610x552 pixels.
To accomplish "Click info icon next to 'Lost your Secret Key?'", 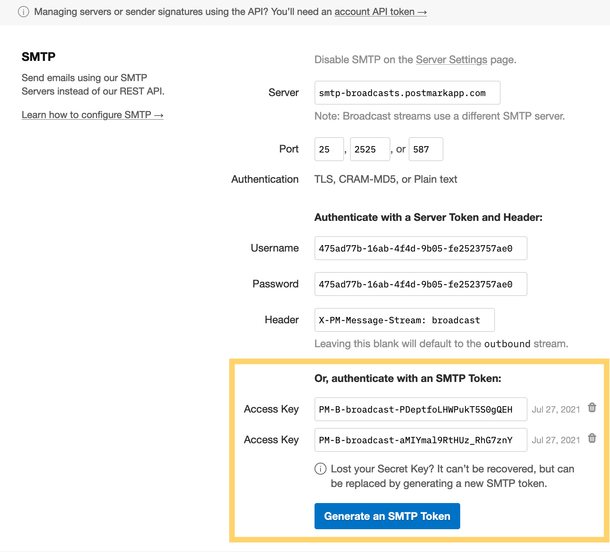I will click(320, 469).
